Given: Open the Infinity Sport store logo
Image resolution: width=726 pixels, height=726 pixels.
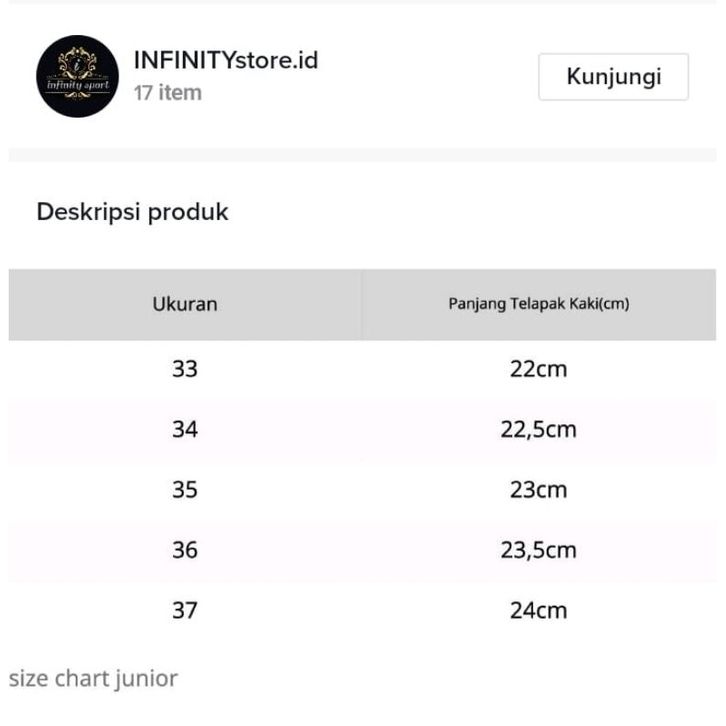Looking at the screenshot, I should click(77, 76).
